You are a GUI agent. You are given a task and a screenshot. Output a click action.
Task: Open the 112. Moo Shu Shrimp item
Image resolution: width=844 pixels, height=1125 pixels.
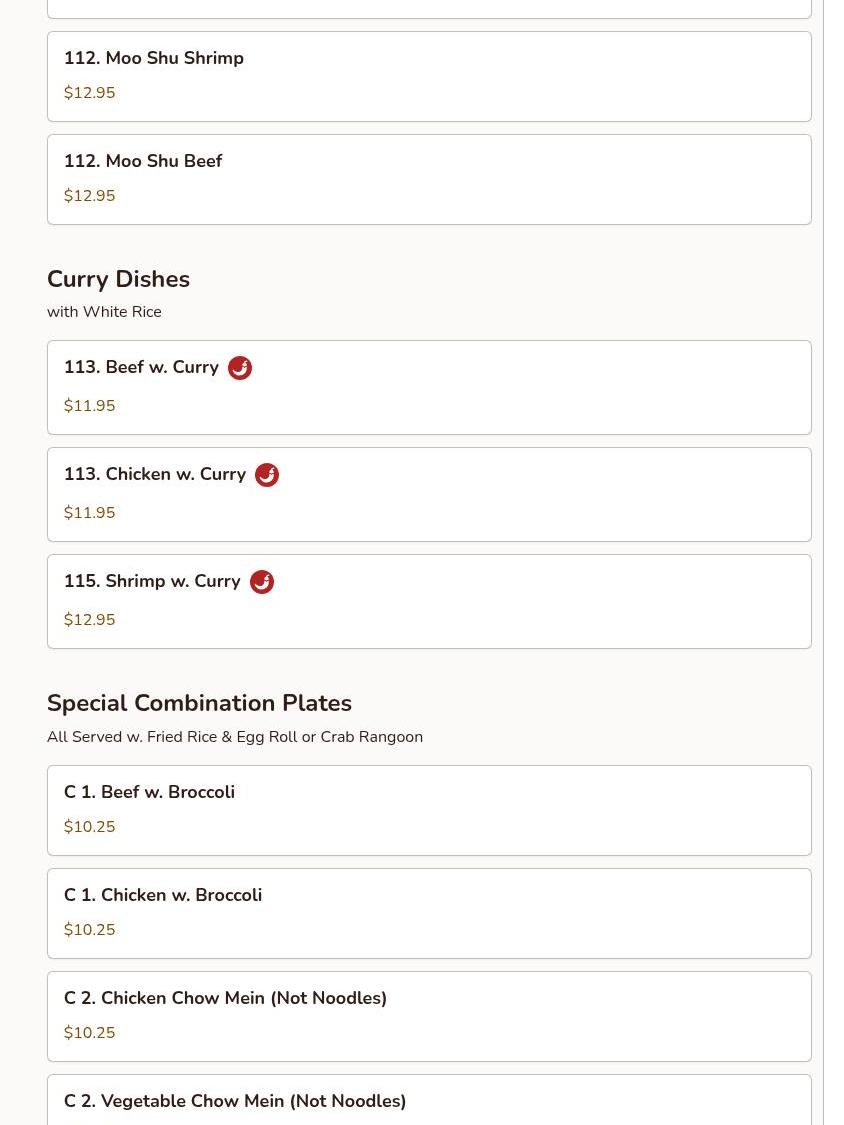[x=154, y=58]
